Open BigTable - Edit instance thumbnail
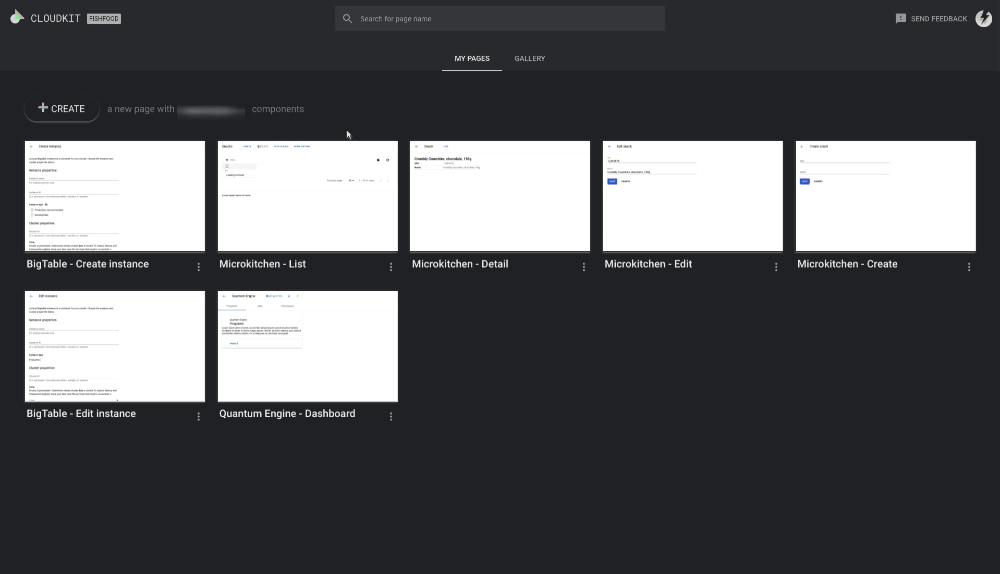The height and width of the screenshot is (574, 1000). tap(115, 346)
